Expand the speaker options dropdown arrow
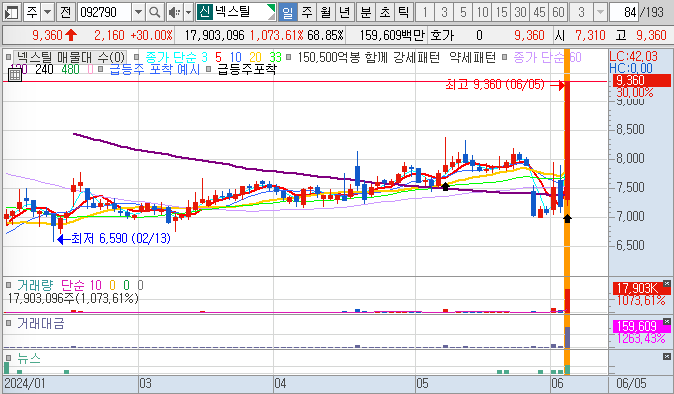This screenshot has height=394, width=674. (188, 12)
